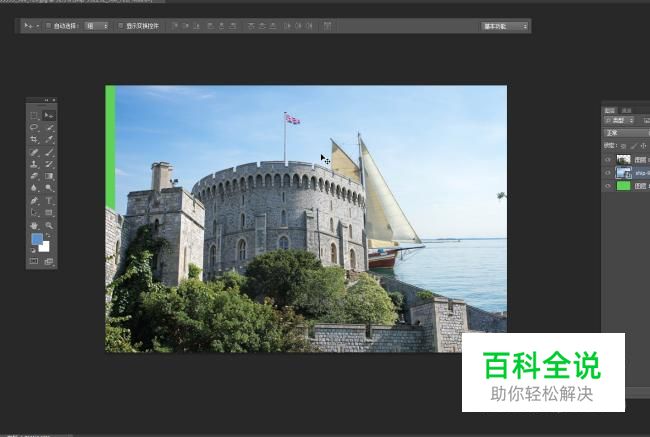Image resolution: width=650 pixels, height=437 pixels.
Task: Select the Pen tool
Action: point(34,201)
